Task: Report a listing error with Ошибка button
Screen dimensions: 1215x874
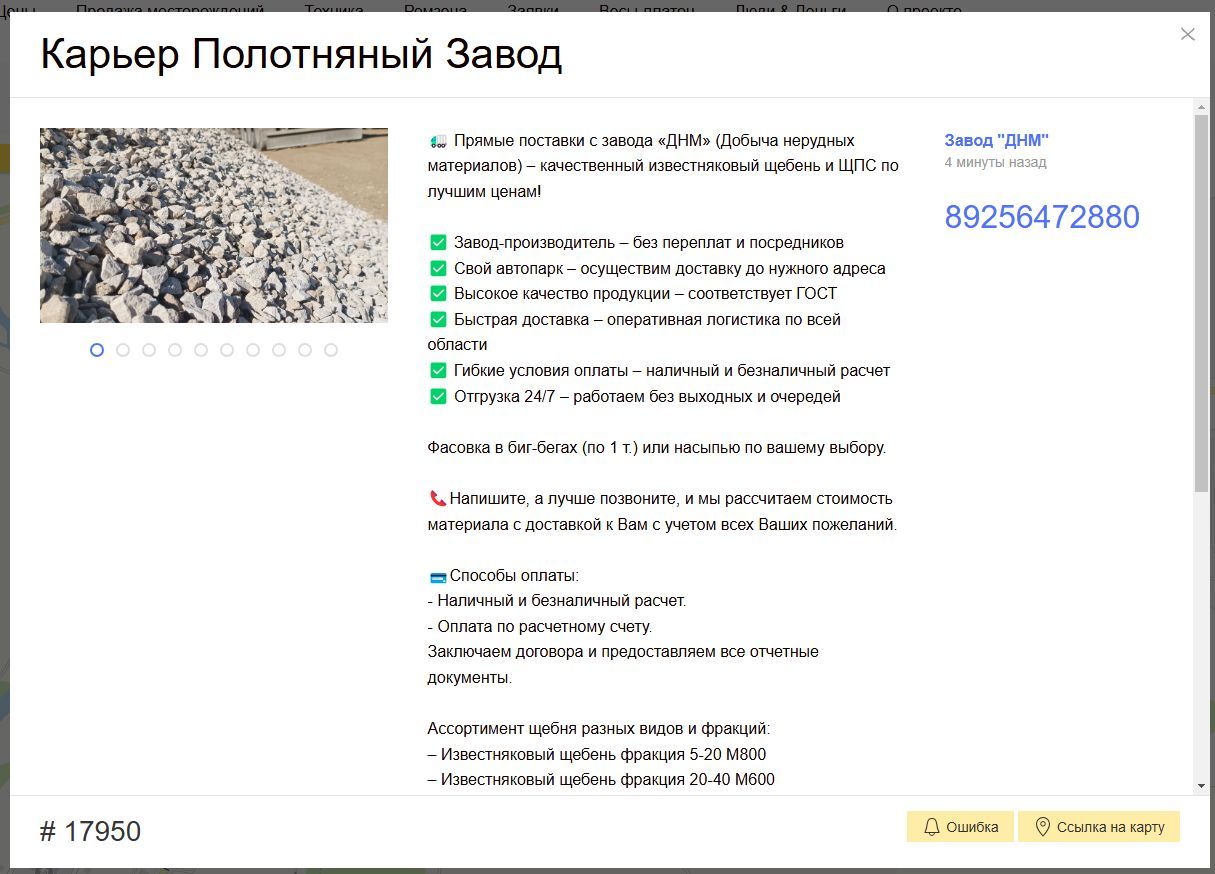Action: [960, 827]
